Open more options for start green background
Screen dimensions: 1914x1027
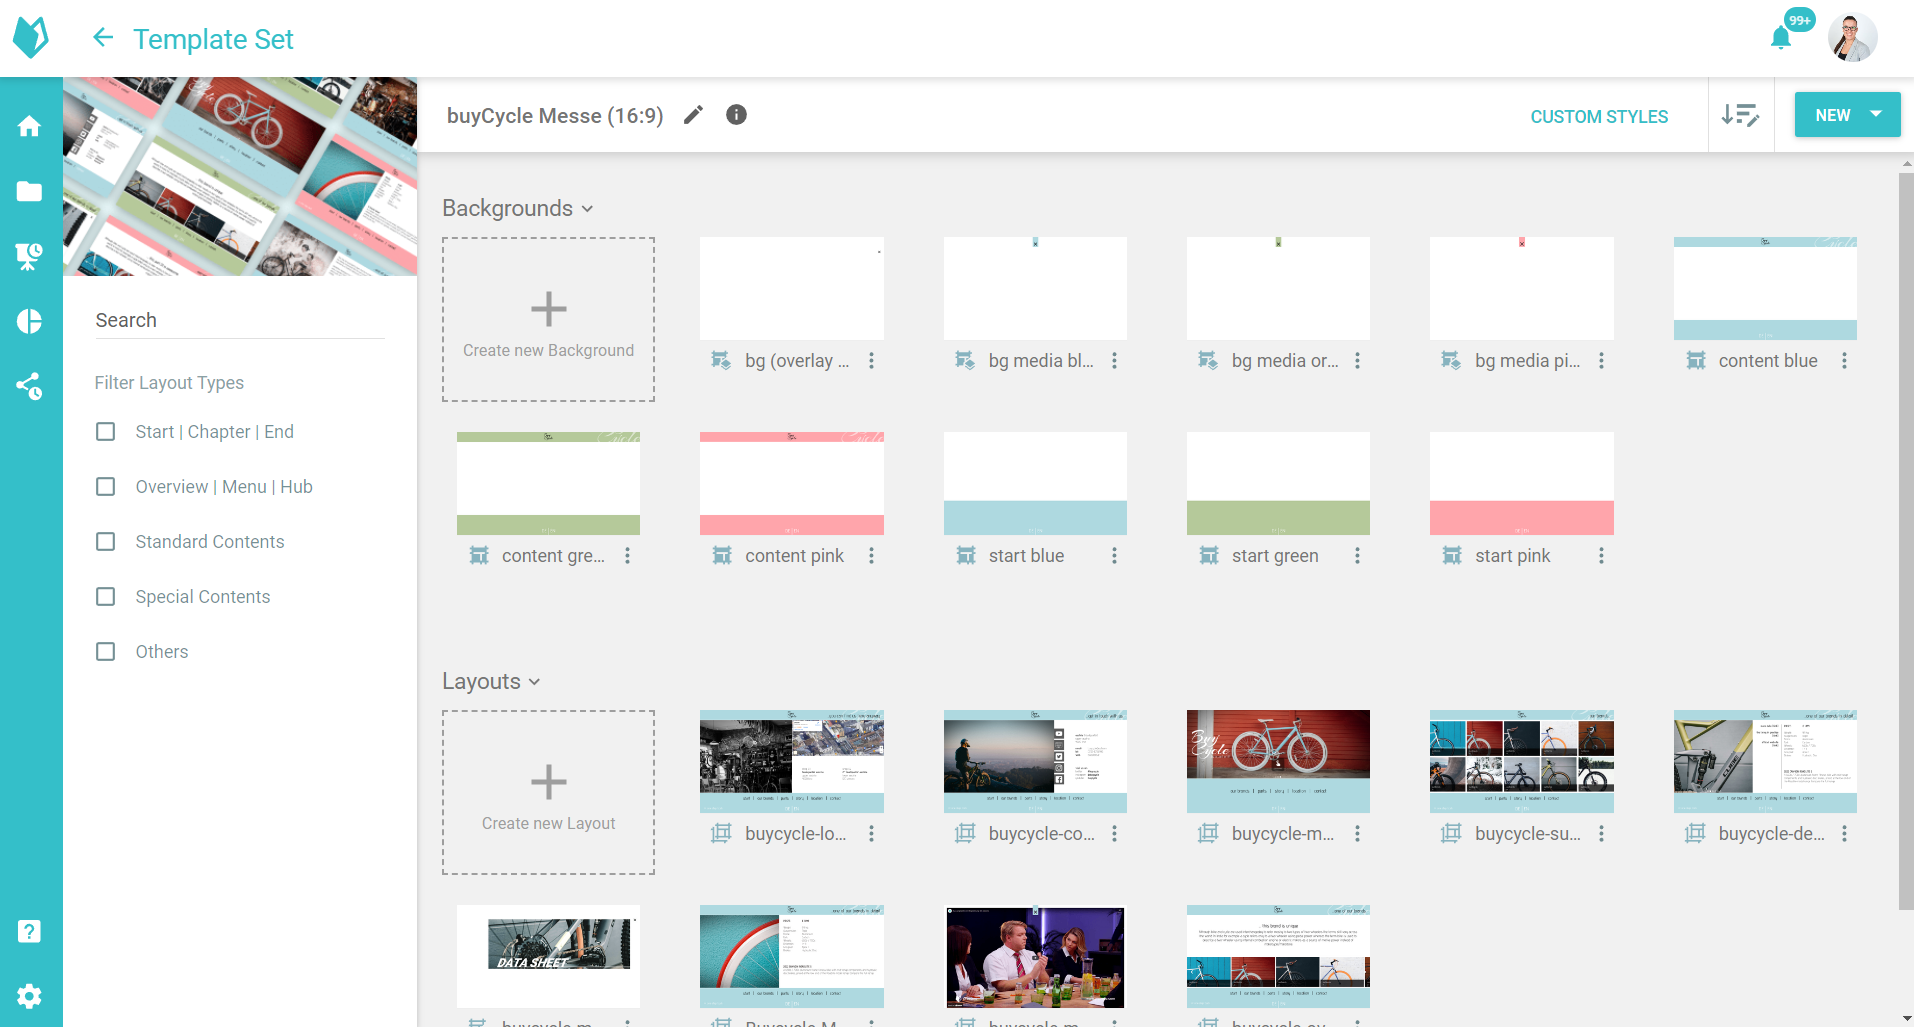click(1357, 556)
